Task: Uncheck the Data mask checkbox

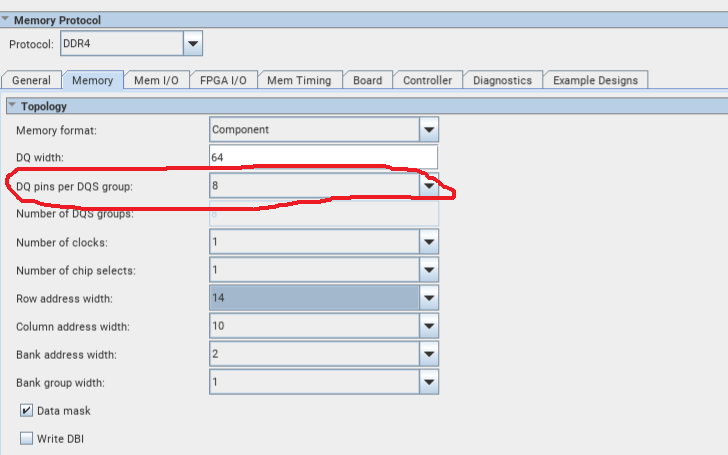Action: pyautogui.click(x=26, y=410)
